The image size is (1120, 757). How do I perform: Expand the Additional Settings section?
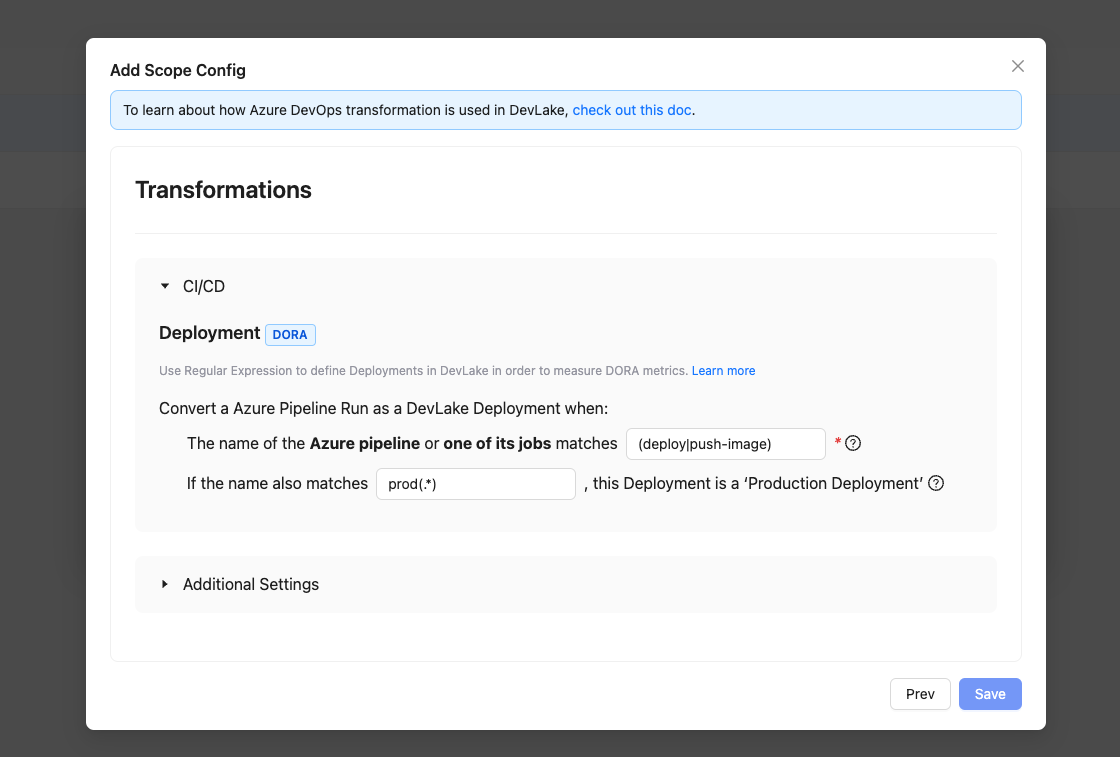click(x=165, y=584)
